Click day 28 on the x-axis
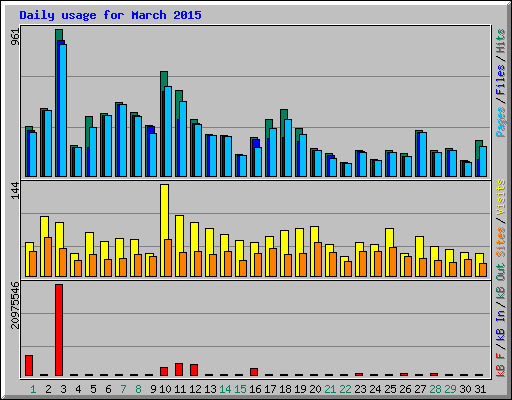The height and width of the screenshot is (400, 512). click(x=435, y=389)
